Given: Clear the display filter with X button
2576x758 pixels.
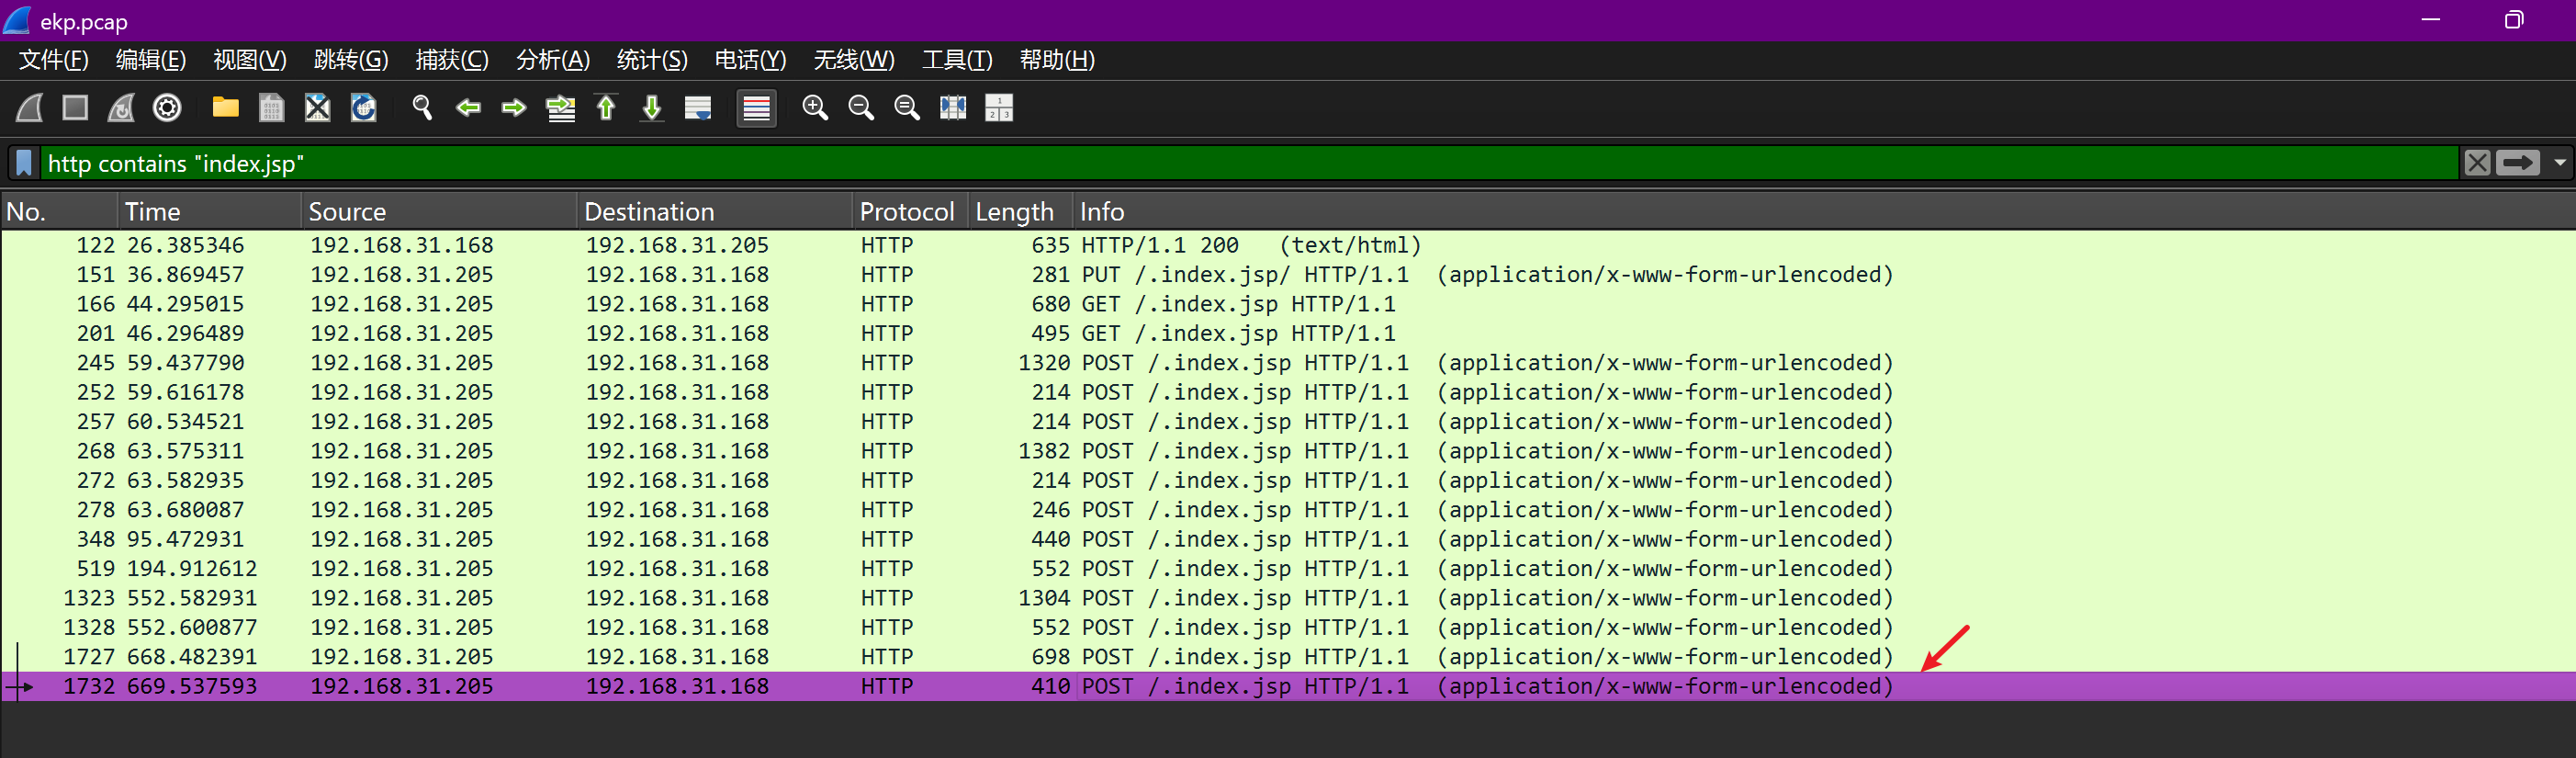Looking at the screenshot, I should (2476, 163).
